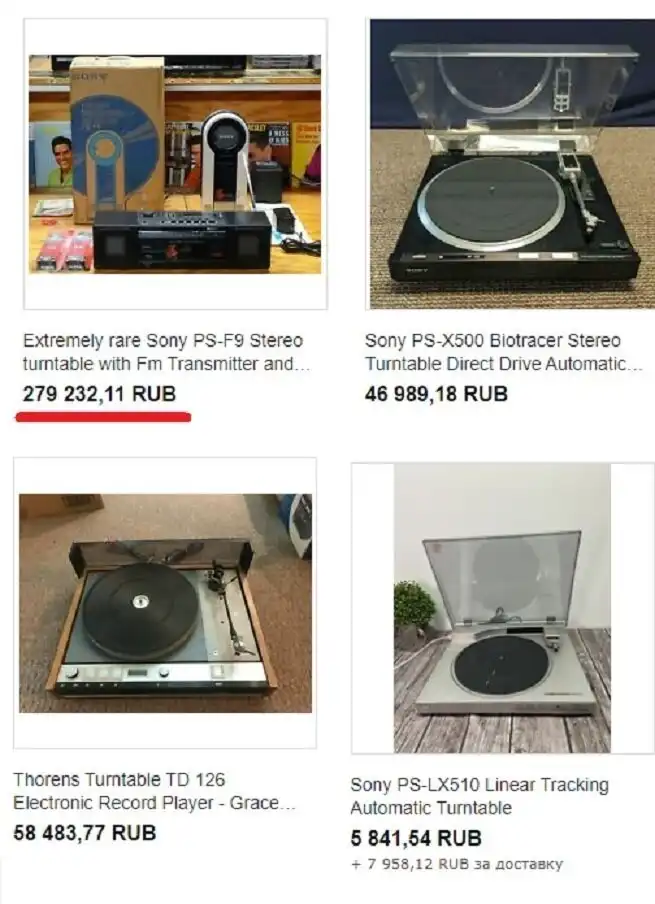Open the Sony PS-LX510 turntable photo

click(502, 608)
